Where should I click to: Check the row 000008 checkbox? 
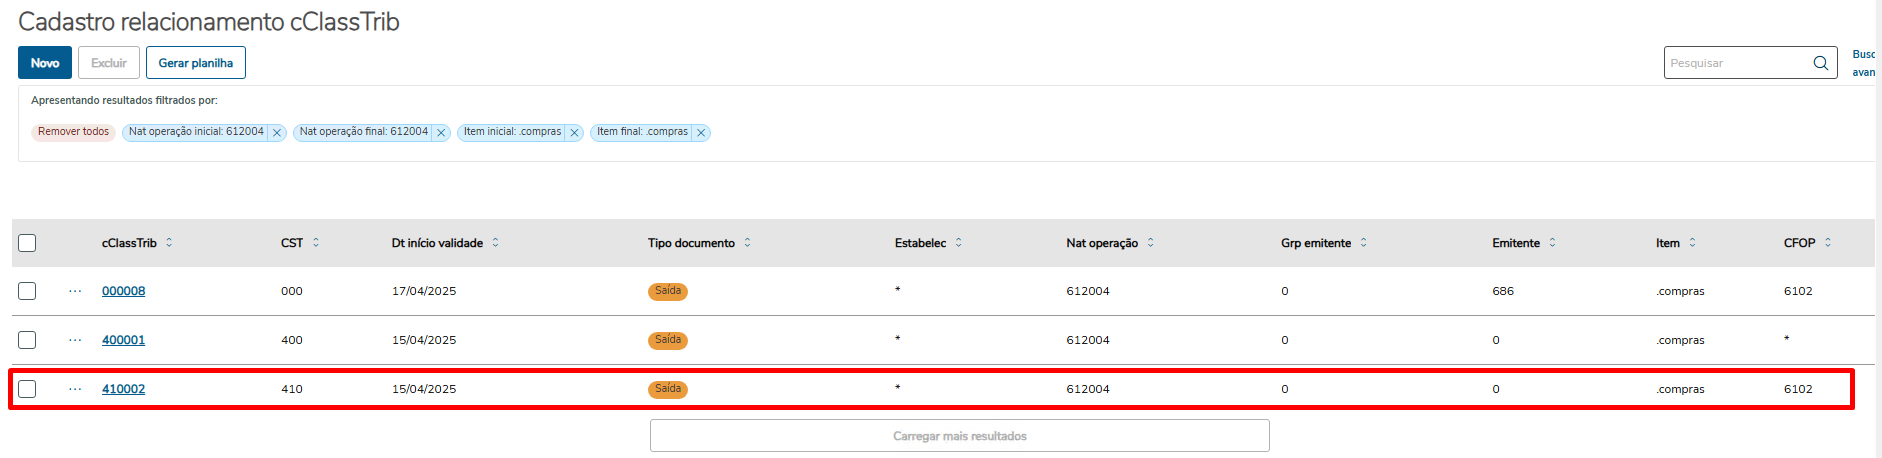(x=27, y=291)
